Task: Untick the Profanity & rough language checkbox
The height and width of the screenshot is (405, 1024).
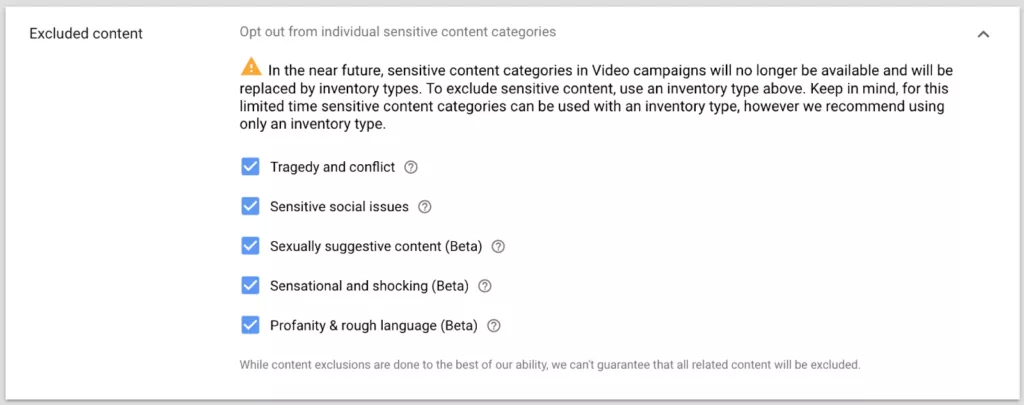Action: pyautogui.click(x=250, y=325)
